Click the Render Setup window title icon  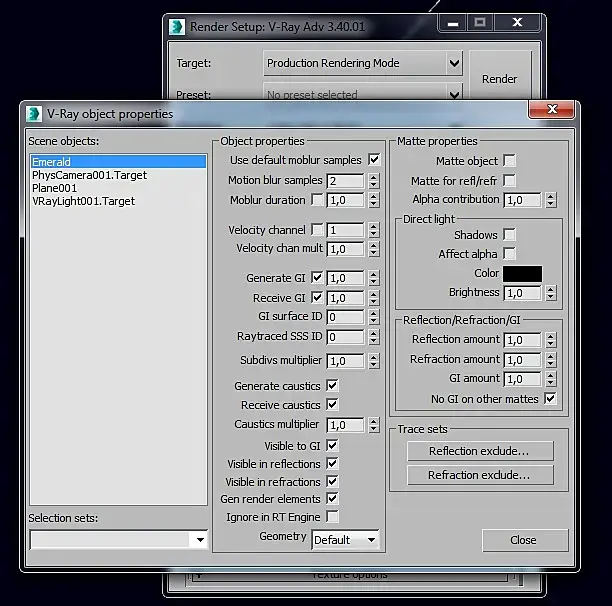coord(177,27)
